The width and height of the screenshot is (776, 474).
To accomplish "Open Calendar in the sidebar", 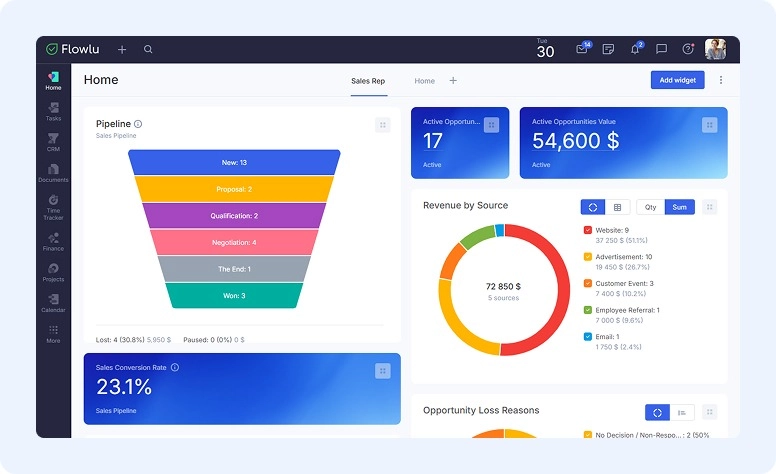I will [x=53, y=303].
